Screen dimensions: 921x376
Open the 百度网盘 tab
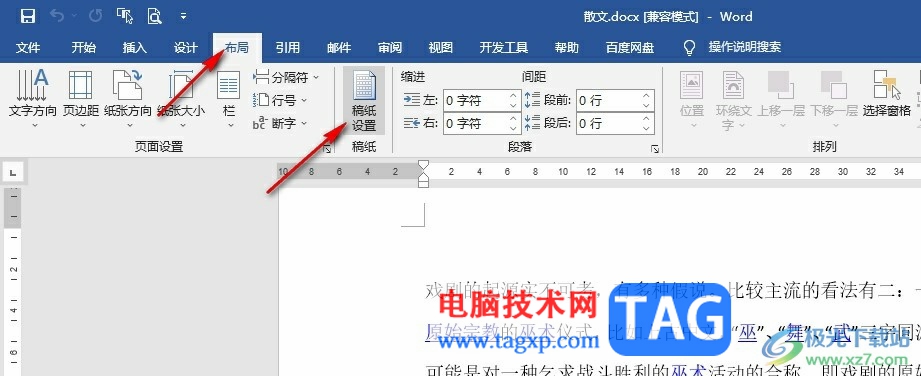(x=630, y=48)
